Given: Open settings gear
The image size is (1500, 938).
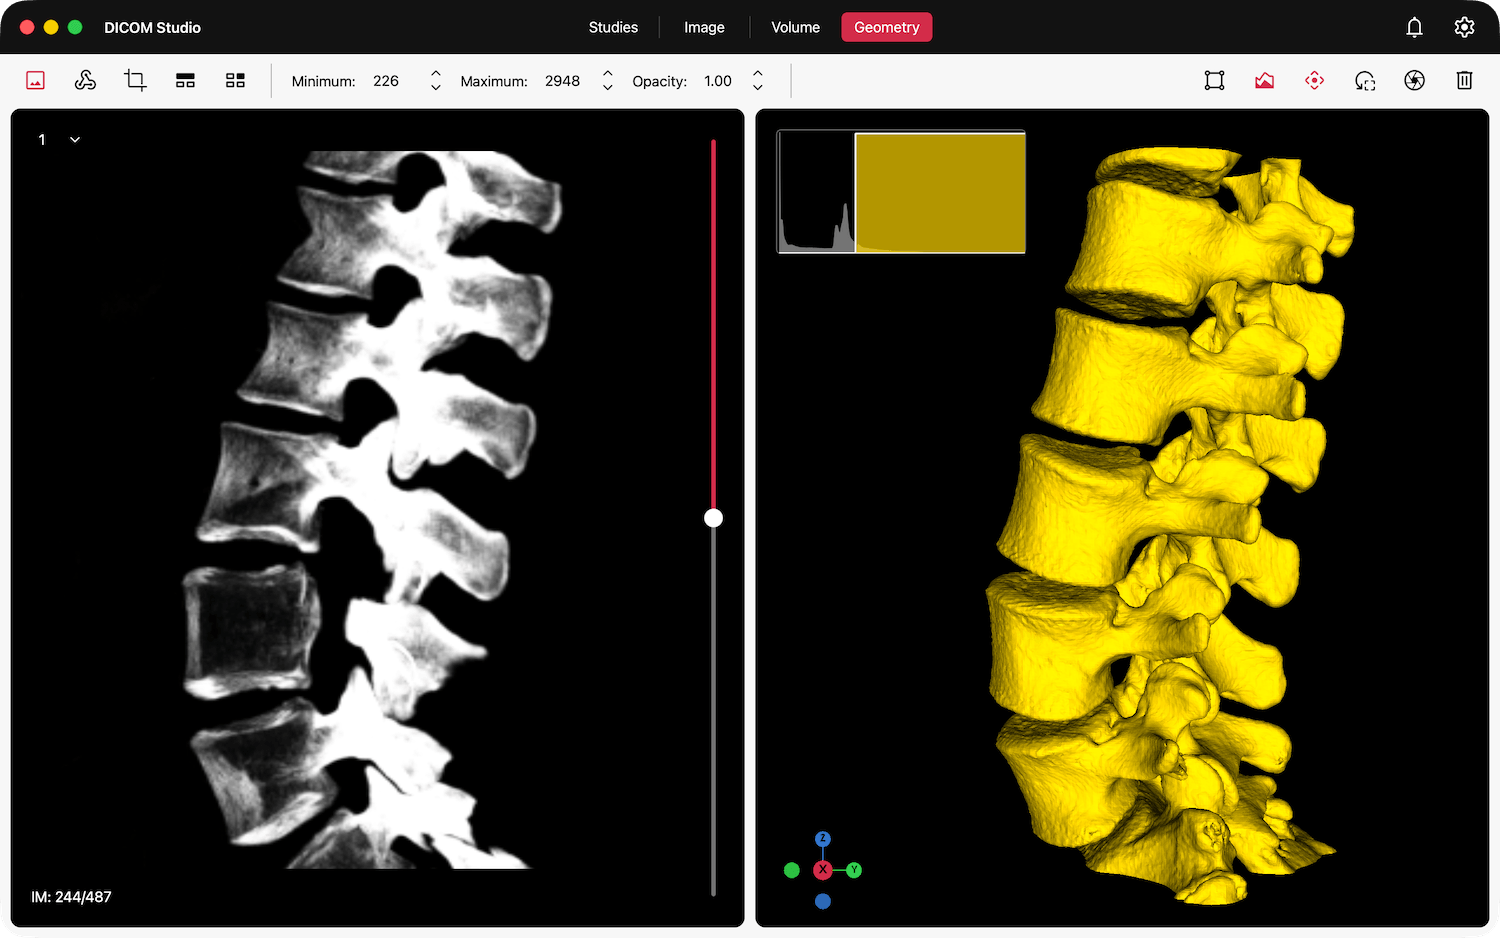Looking at the screenshot, I should coord(1465,27).
